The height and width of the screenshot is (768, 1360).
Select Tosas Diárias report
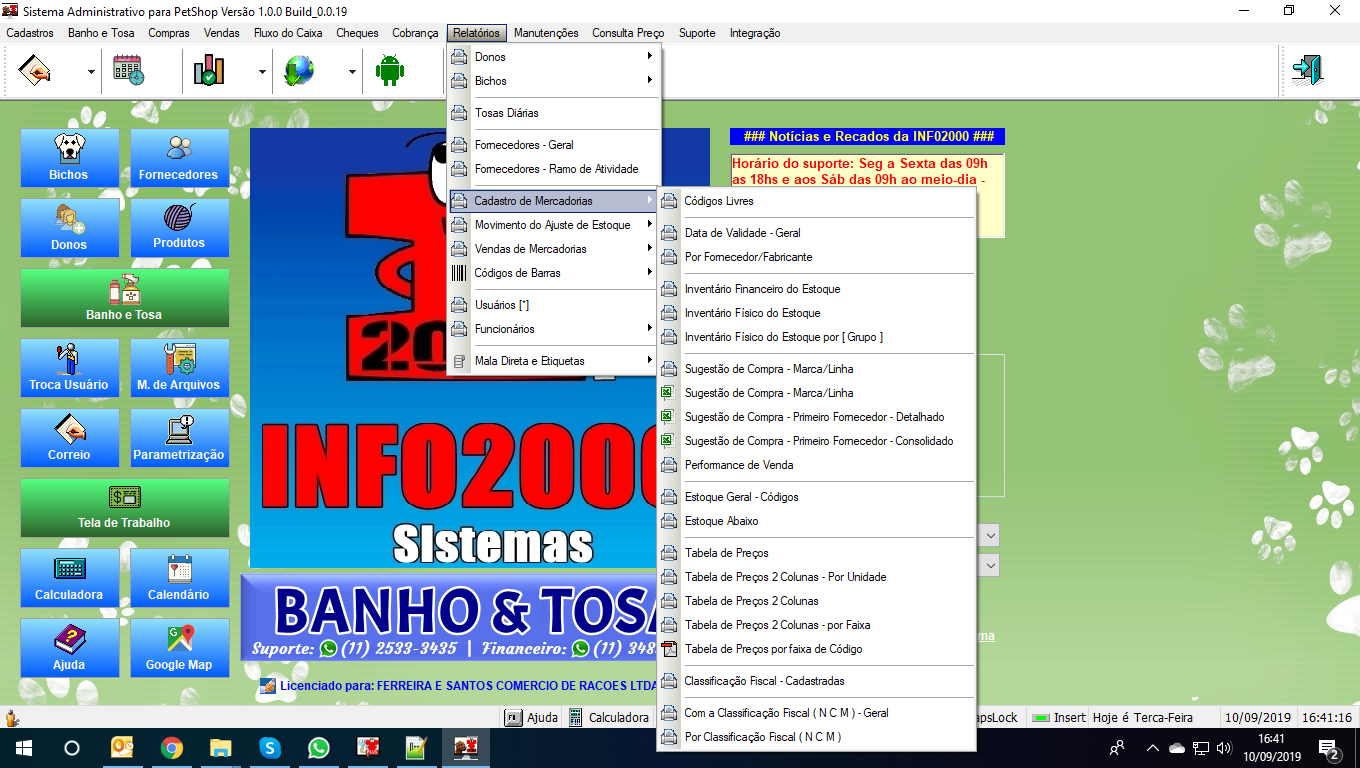point(554,113)
